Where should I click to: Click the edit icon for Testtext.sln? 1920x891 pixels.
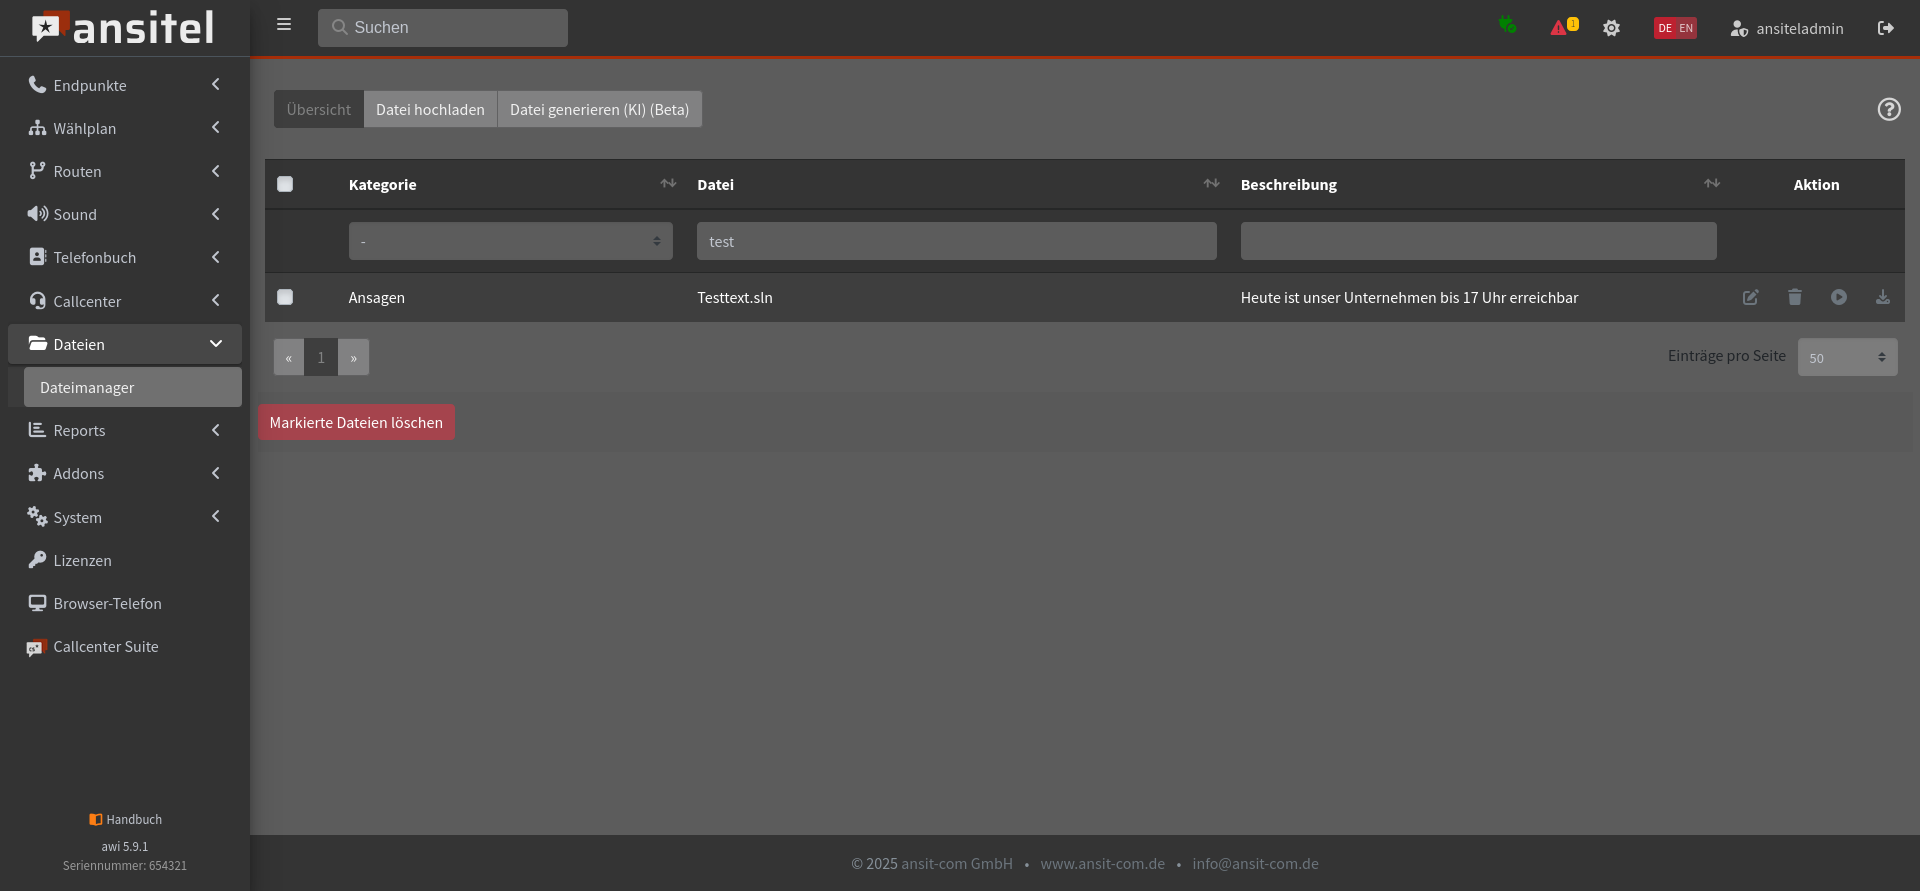(1750, 297)
